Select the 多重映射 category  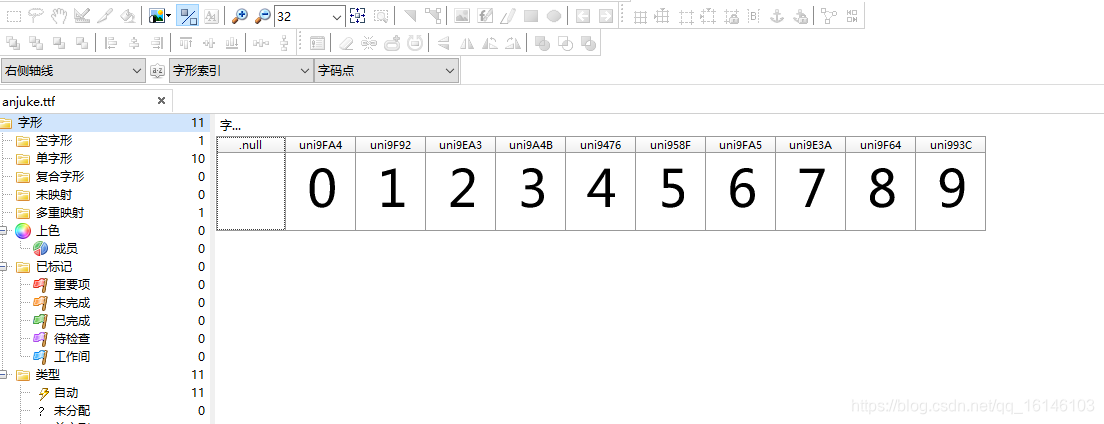[x=60, y=213]
